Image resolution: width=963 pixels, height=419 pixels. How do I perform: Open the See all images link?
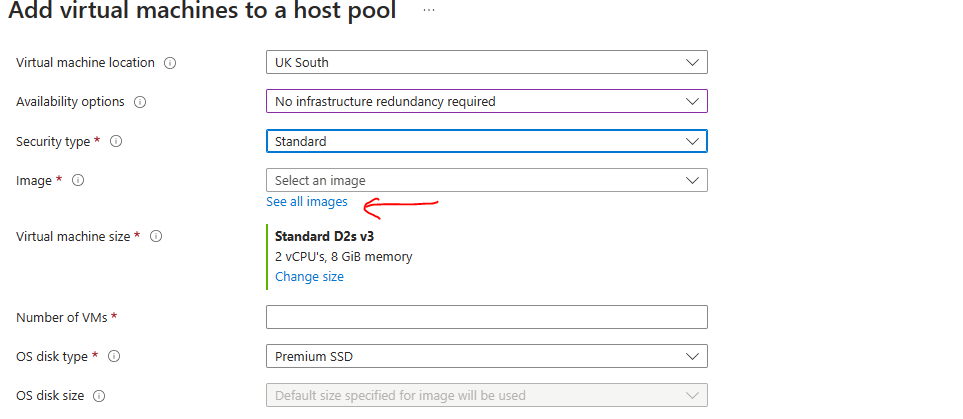pyautogui.click(x=306, y=202)
